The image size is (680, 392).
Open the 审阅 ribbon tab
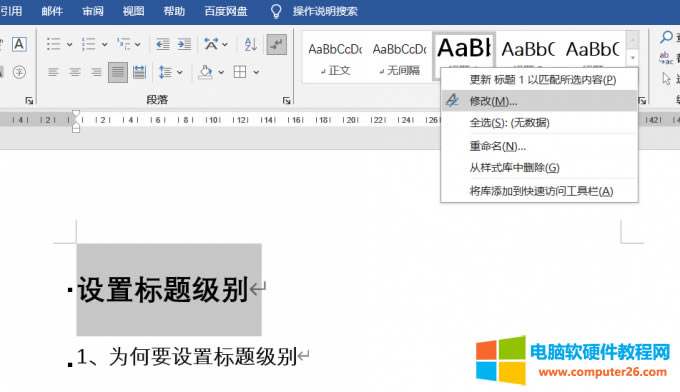coord(93,11)
